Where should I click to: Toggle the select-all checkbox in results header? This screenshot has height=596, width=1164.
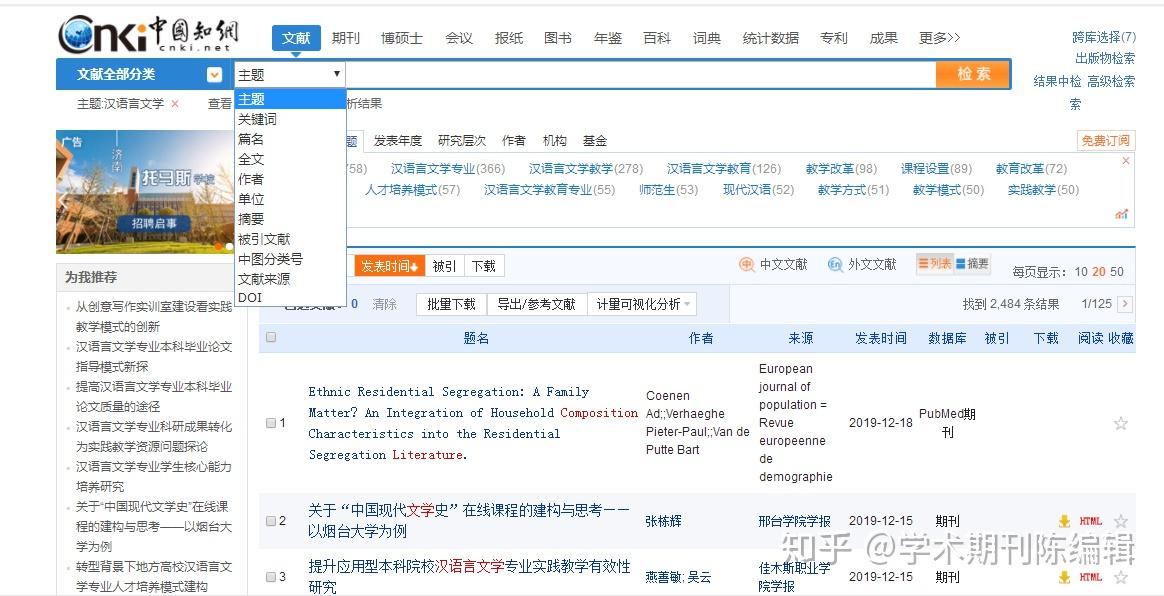tap(269, 338)
